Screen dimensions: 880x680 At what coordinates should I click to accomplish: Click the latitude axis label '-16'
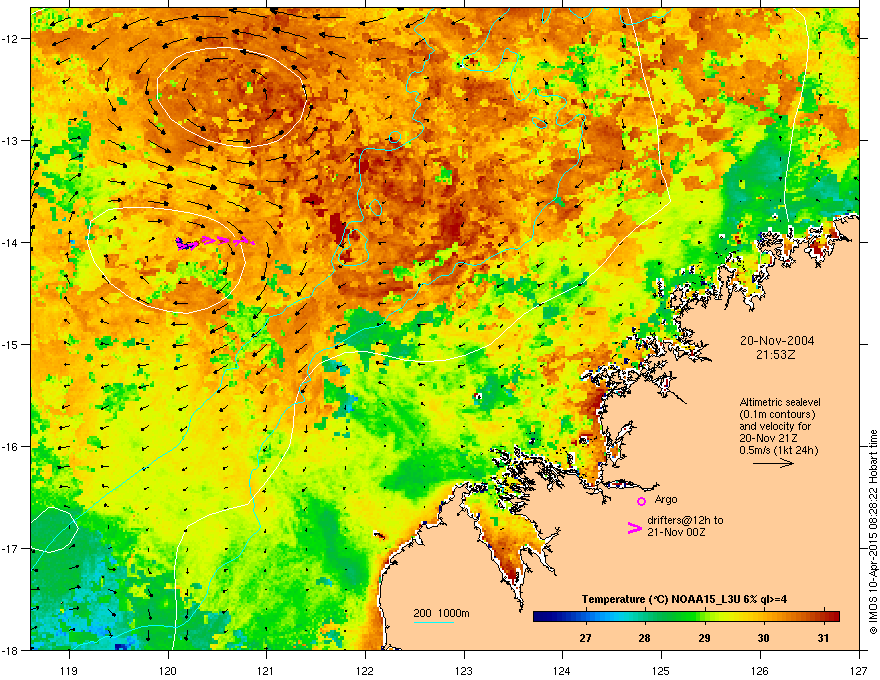(x=10, y=447)
